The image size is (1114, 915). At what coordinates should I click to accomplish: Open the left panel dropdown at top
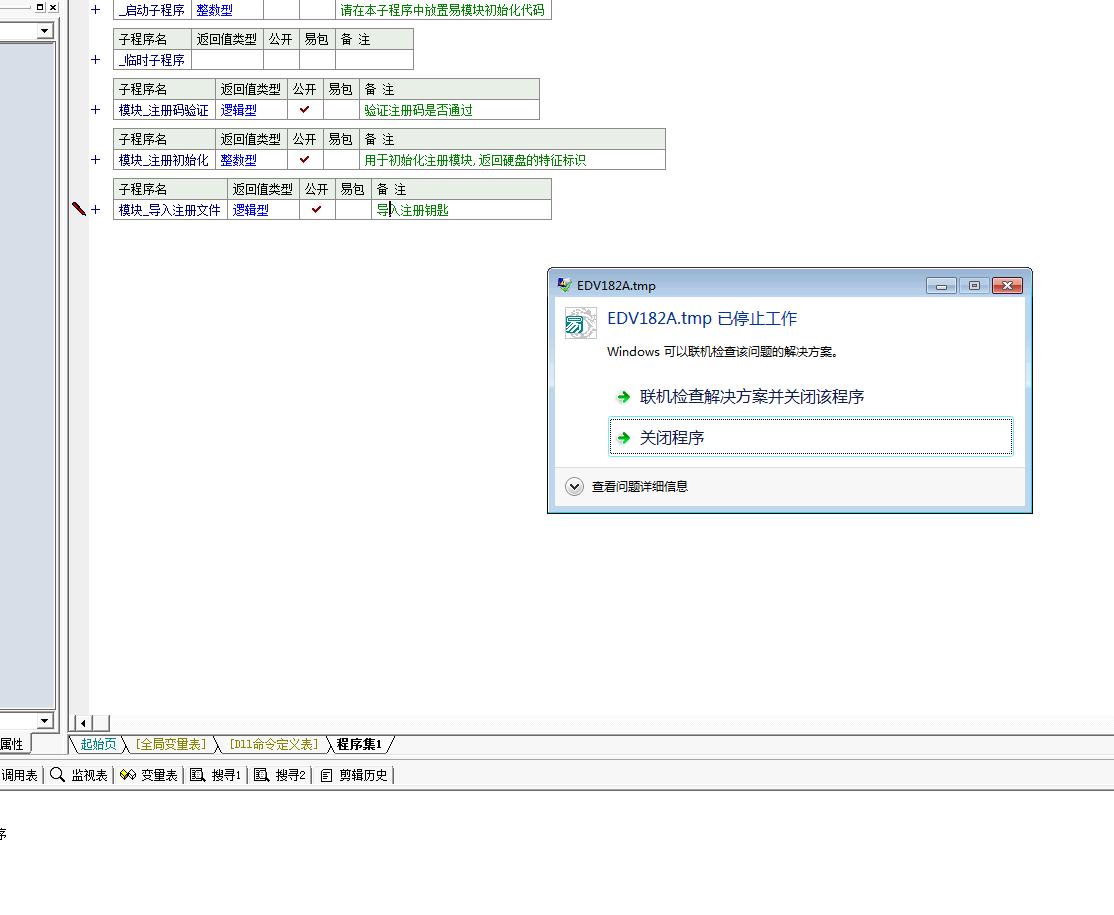click(44, 31)
